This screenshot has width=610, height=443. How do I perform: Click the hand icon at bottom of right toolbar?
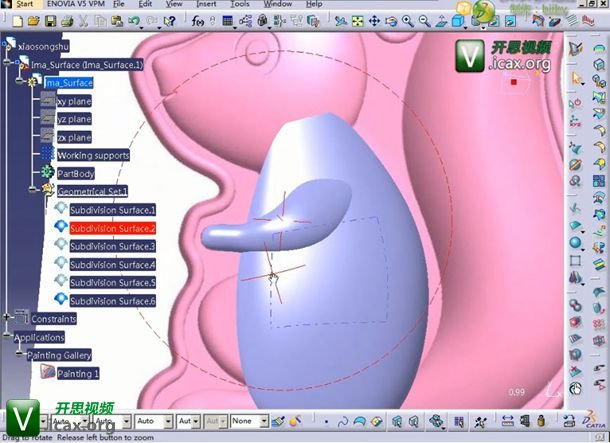(575, 388)
